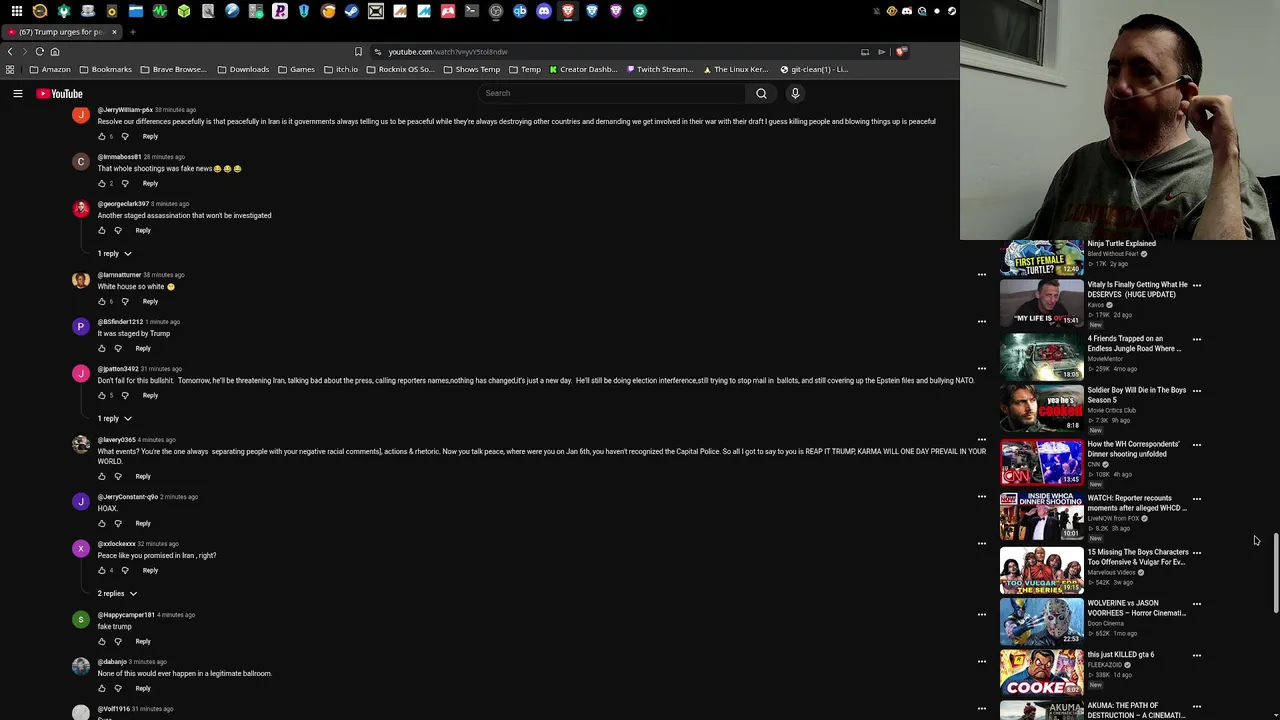The width and height of the screenshot is (1280, 720).
Task: Open Brave Shields lion icon in the address bar
Action: point(901,51)
